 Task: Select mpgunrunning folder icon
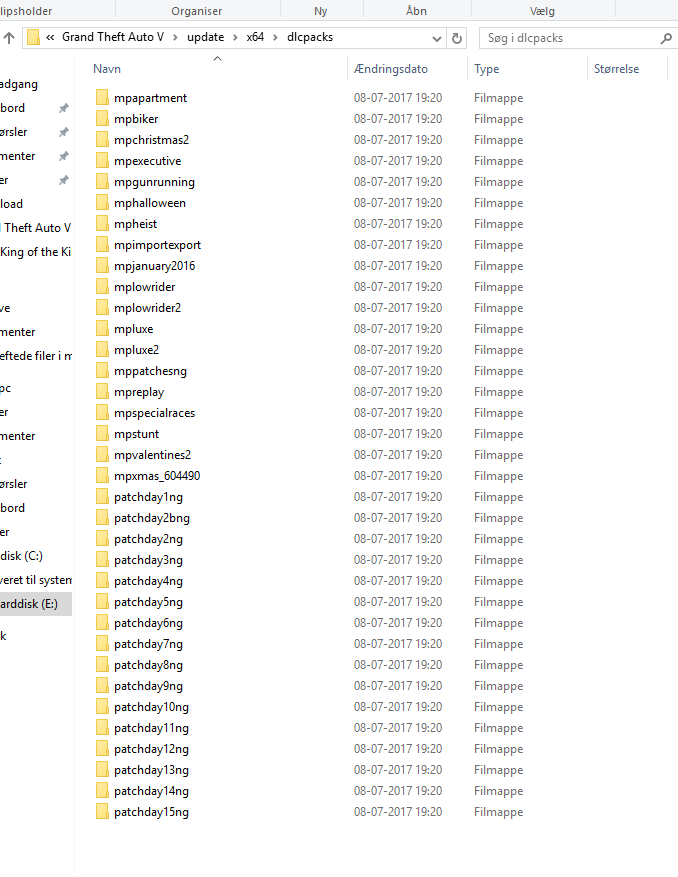(x=102, y=181)
